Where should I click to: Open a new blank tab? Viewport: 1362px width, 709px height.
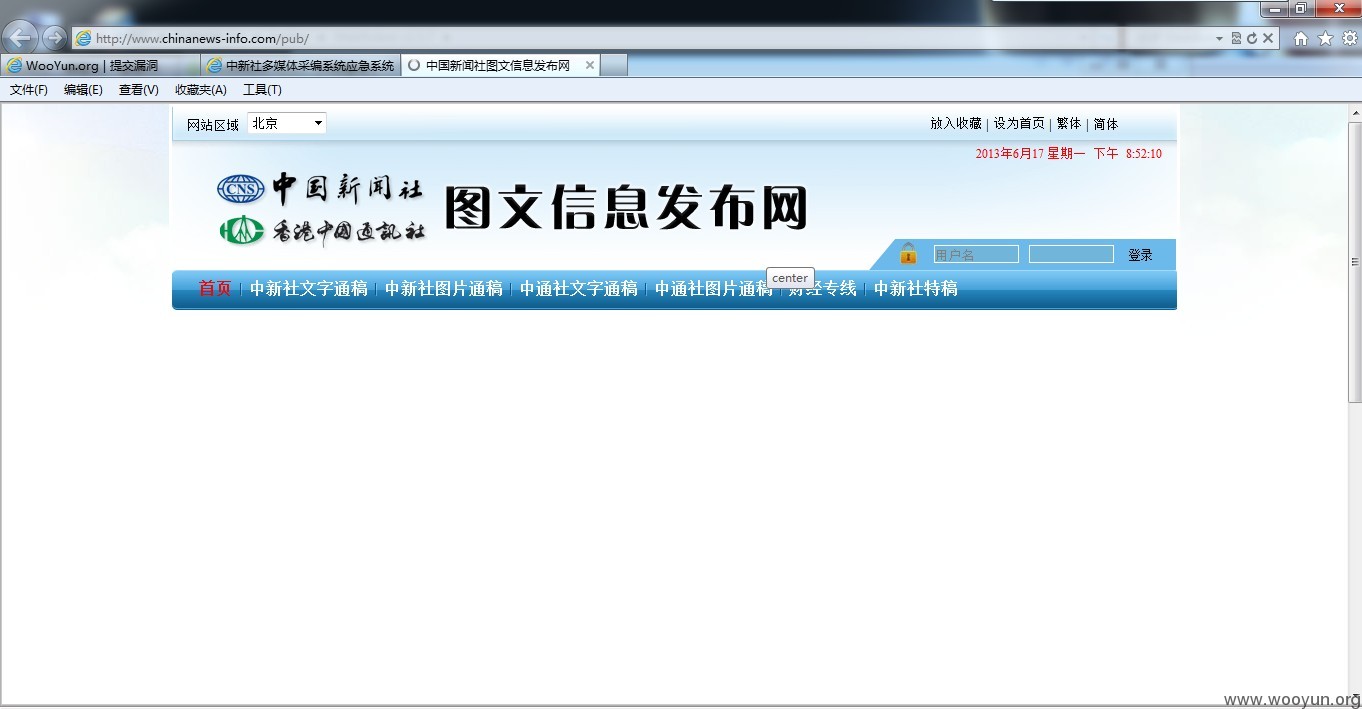[x=614, y=65]
